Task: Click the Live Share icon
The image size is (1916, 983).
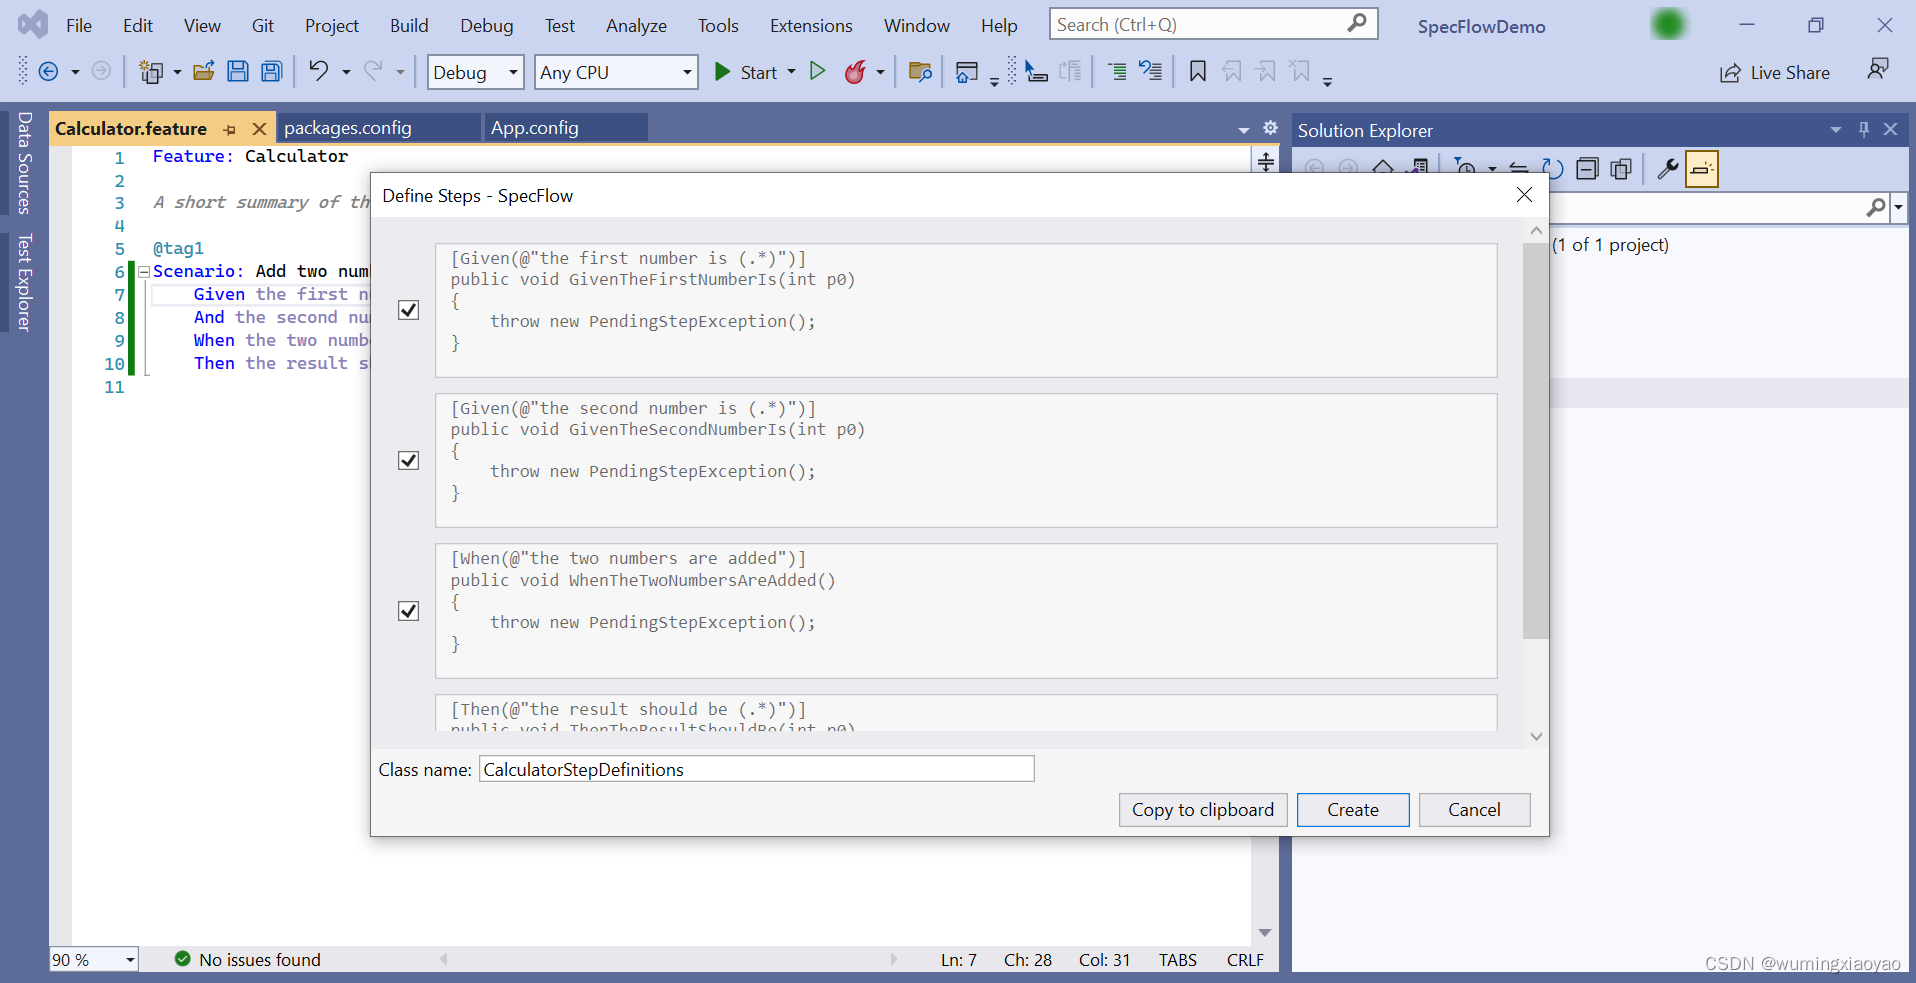Action: pos(1730,73)
